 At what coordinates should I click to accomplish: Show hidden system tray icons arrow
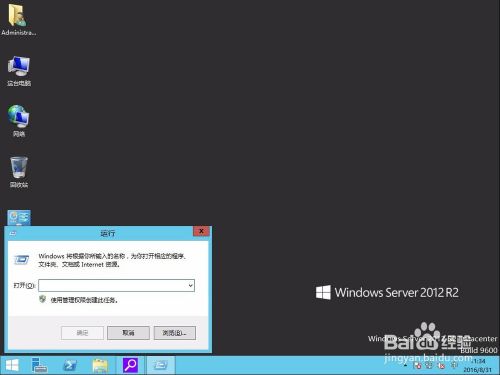pyautogui.click(x=405, y=366)
